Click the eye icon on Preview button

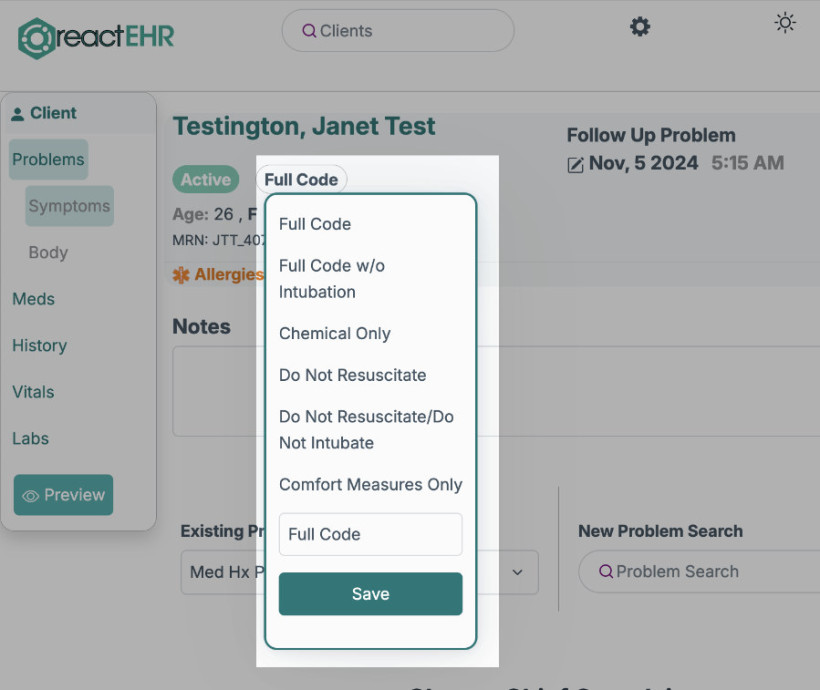click(x=31, y=496)
